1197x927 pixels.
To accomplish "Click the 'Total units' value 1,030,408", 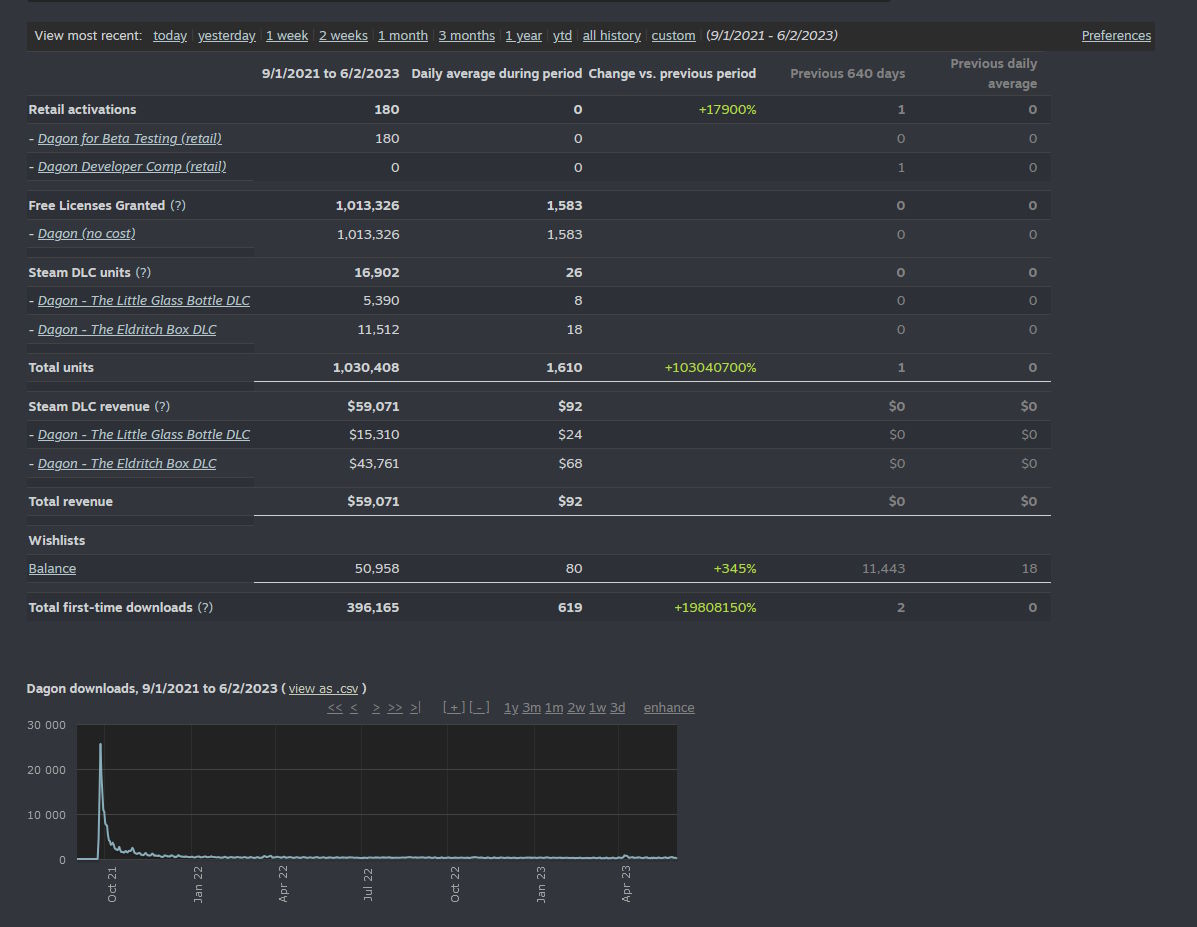I will (366, 367).
